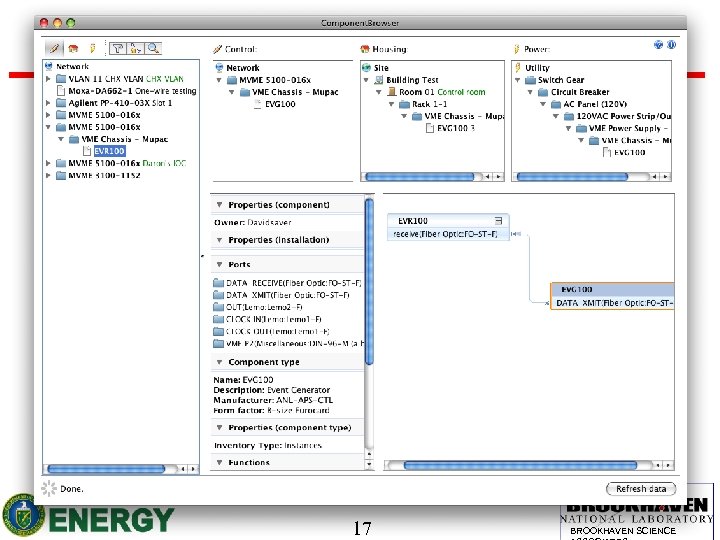Click the globe icon at top right

[x=658, y=45]
